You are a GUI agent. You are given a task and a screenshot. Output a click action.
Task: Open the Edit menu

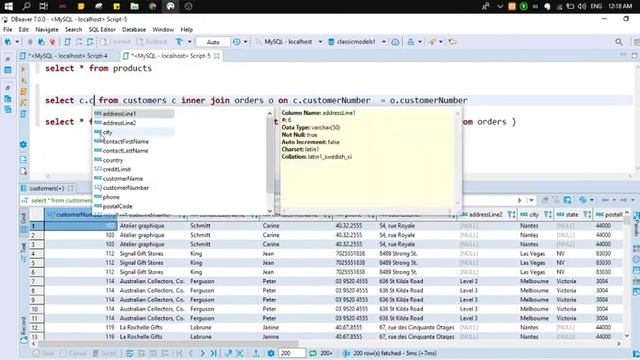(x=24, y=29)
